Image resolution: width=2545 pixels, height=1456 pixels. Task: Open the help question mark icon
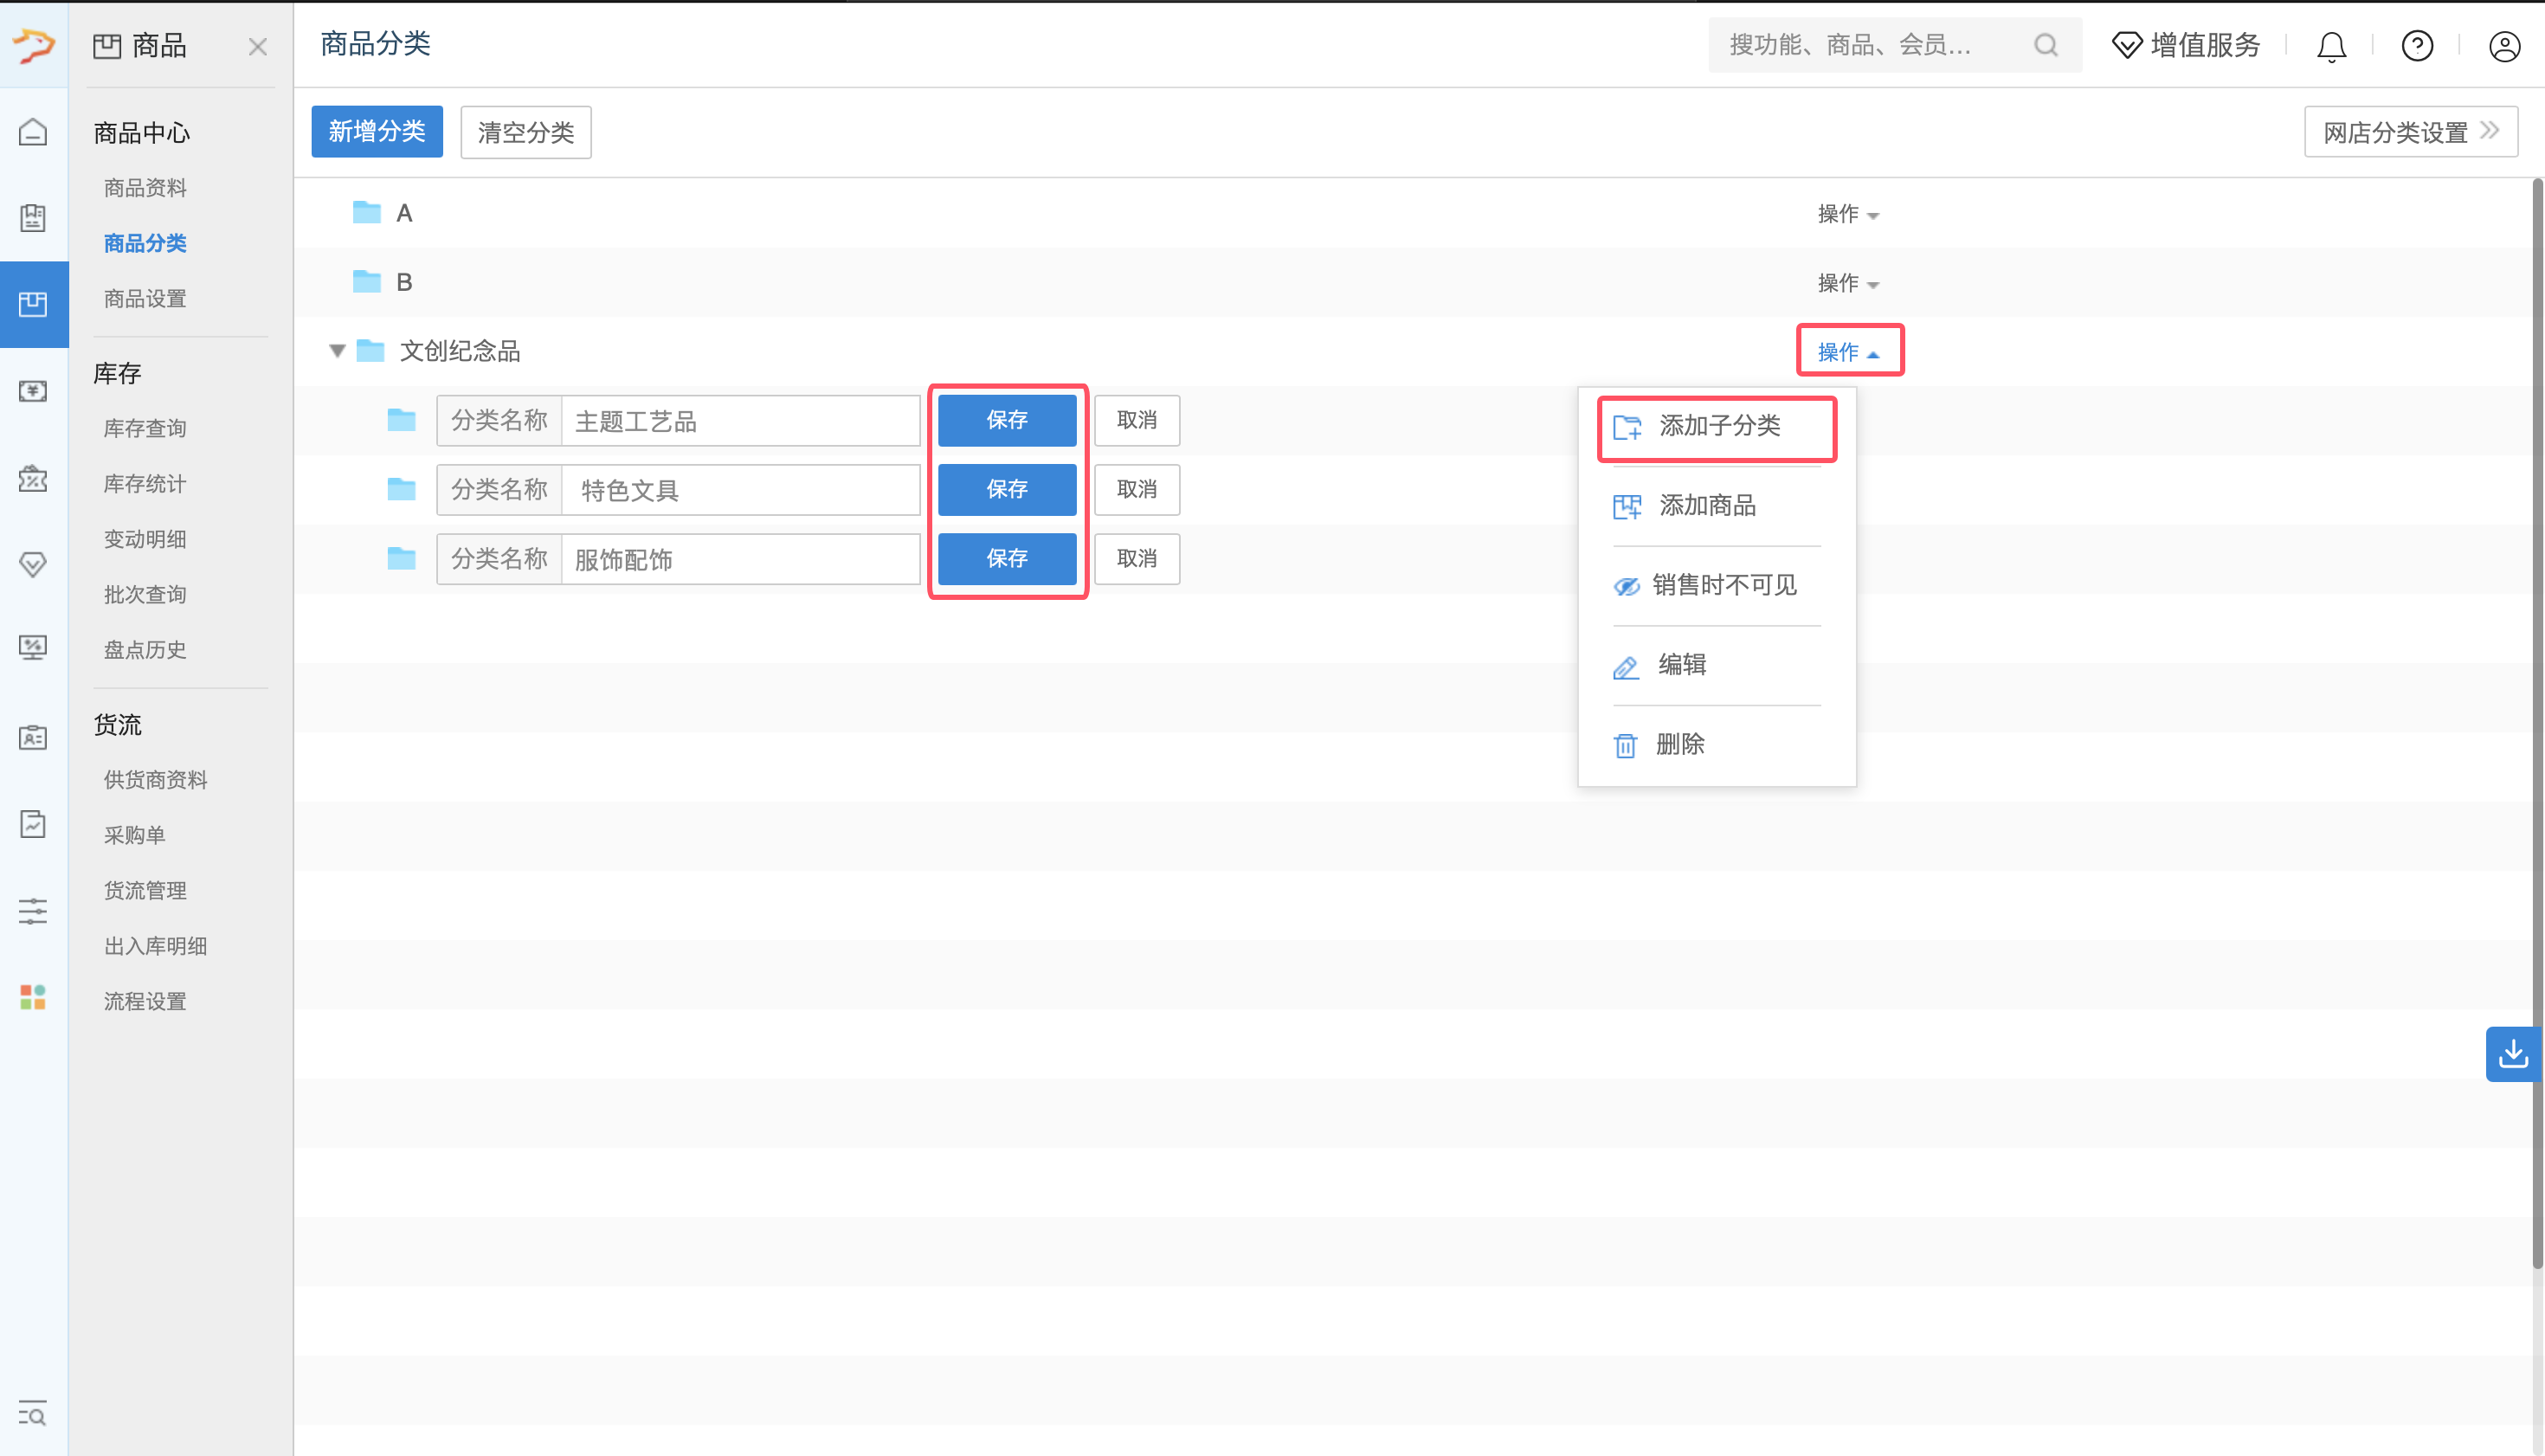(2417, 46)
